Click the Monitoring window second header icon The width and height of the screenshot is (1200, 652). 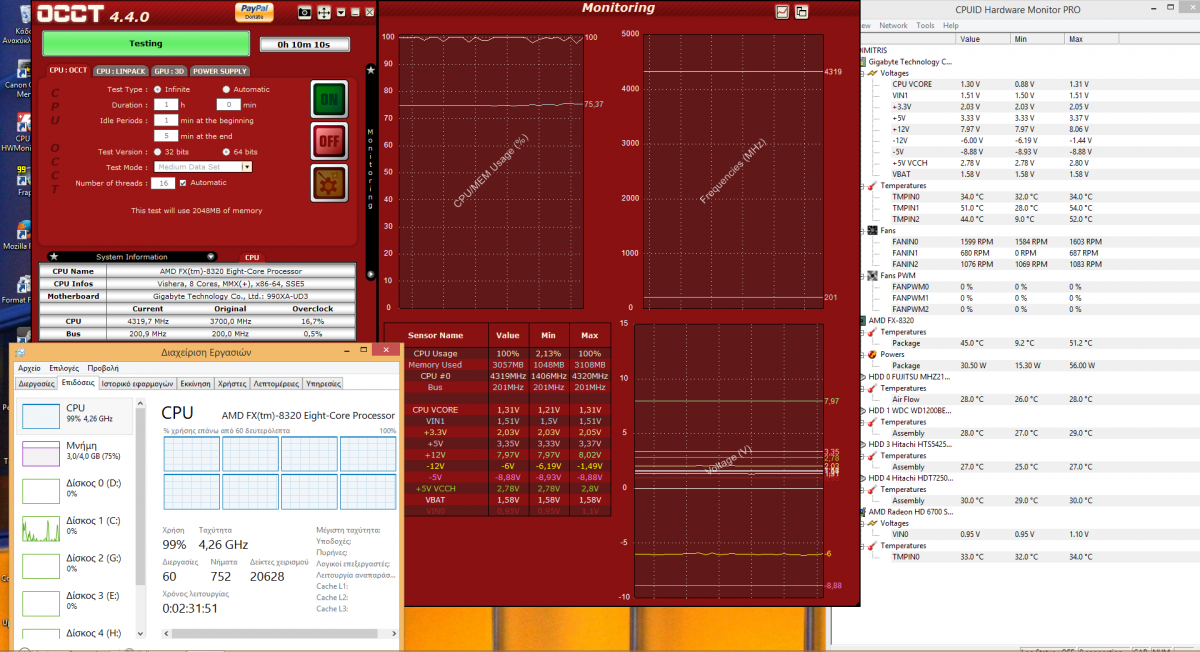(x=802, y=12)
